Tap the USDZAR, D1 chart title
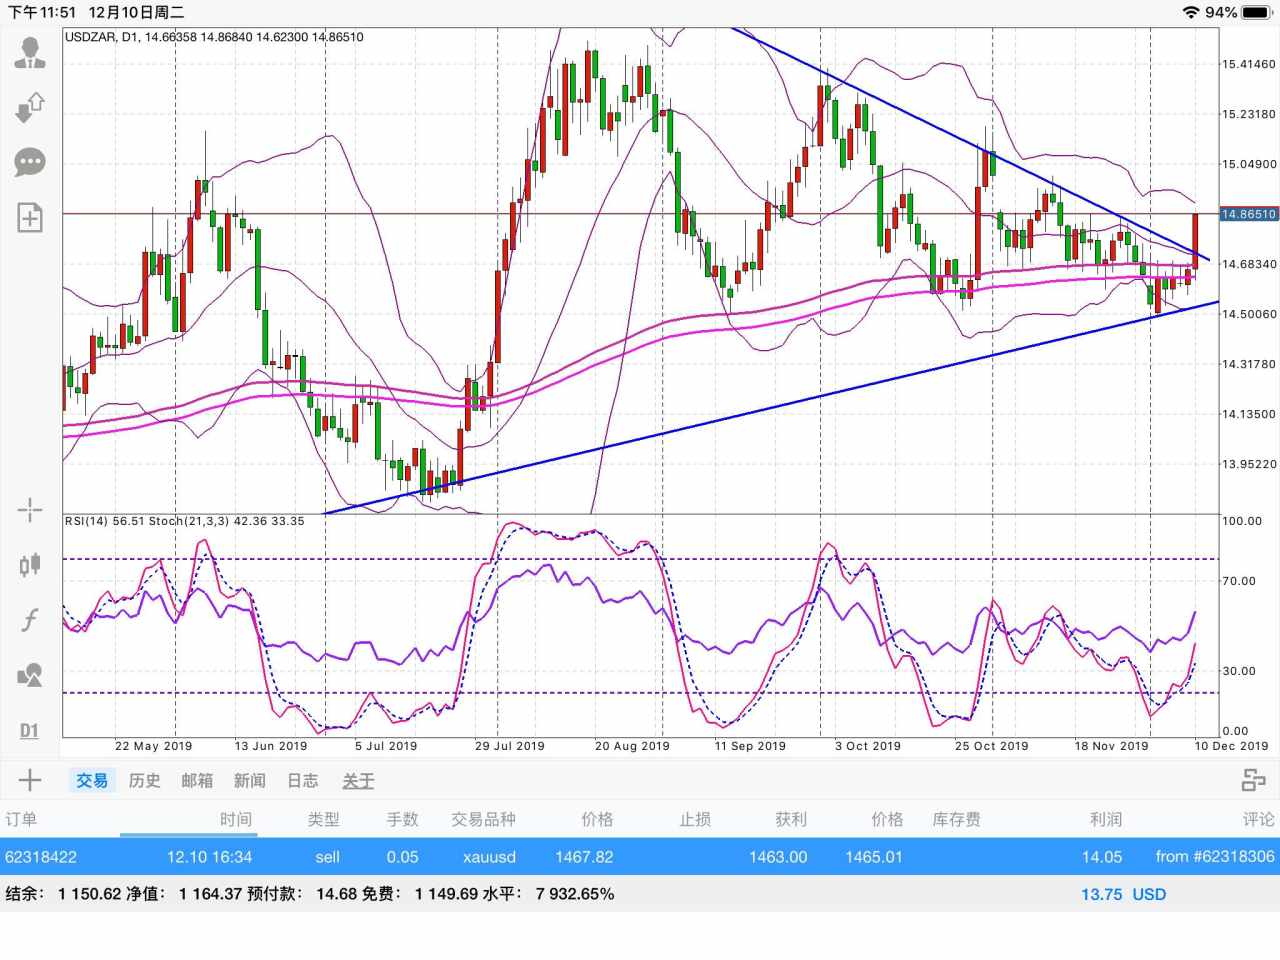Image resolution: width=1280 pixels, height=960 pixels. click(214, 37)
